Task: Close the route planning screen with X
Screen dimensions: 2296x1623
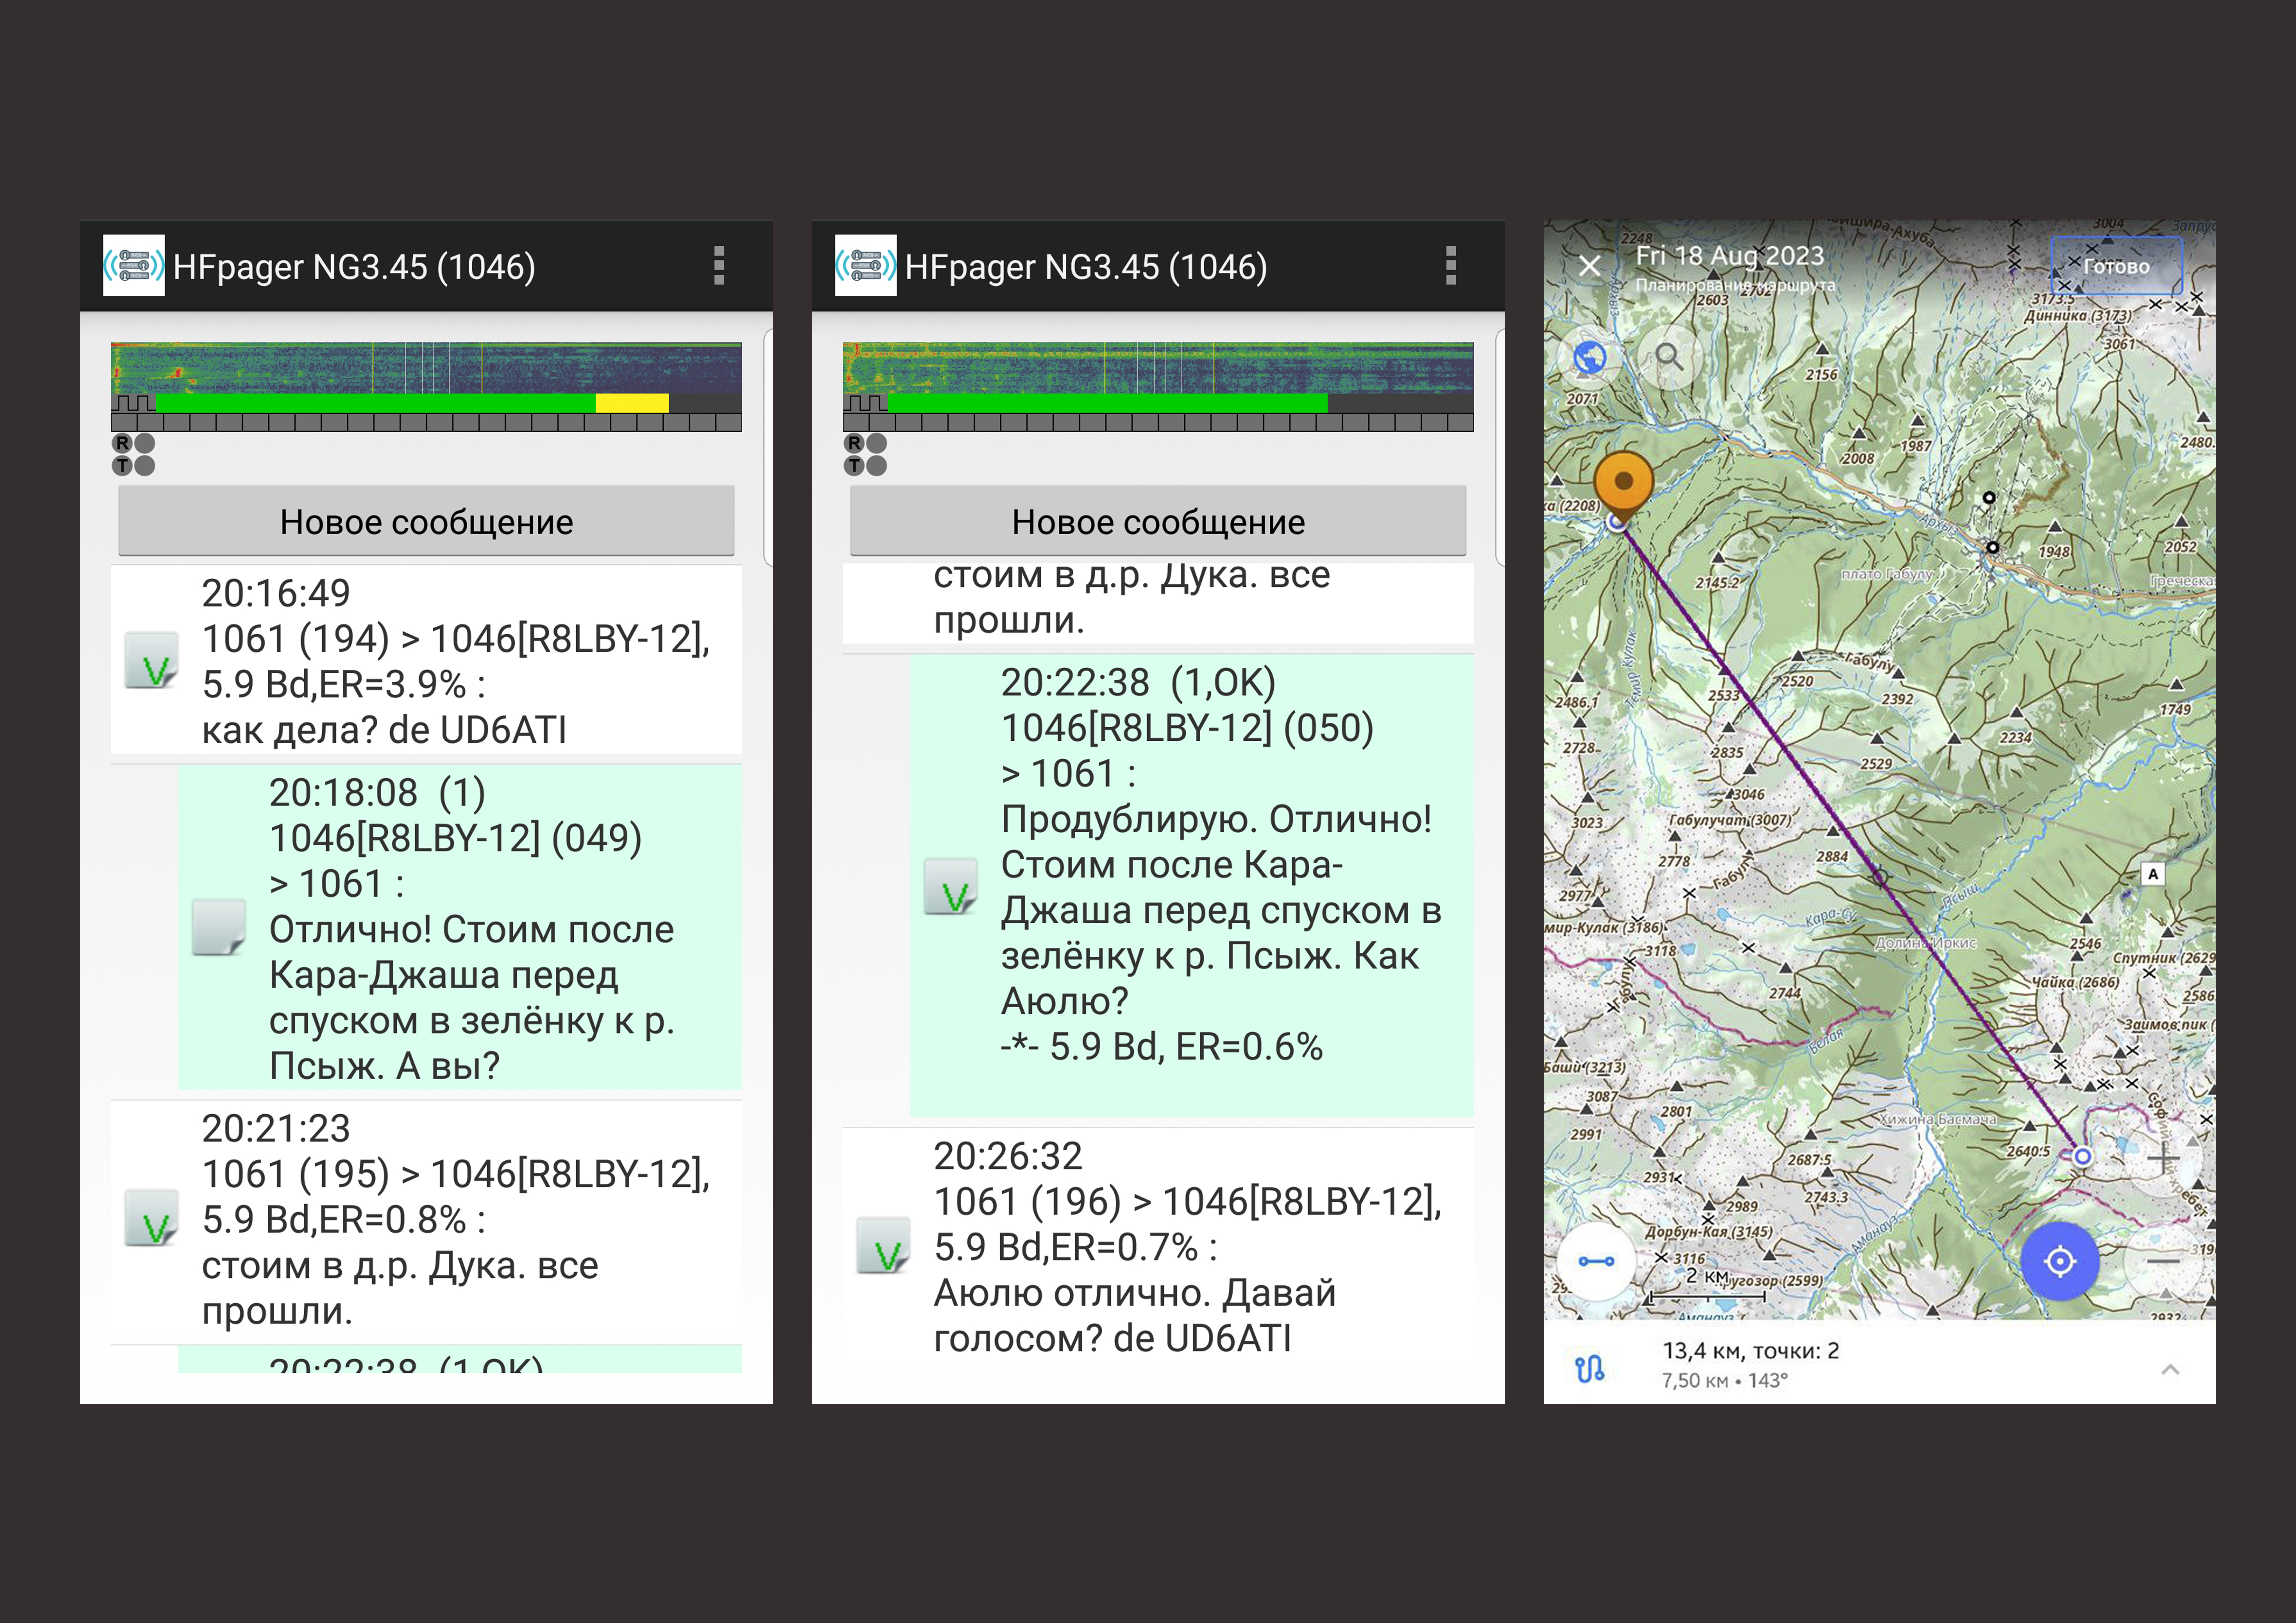Action: [x=1589, y=266]
